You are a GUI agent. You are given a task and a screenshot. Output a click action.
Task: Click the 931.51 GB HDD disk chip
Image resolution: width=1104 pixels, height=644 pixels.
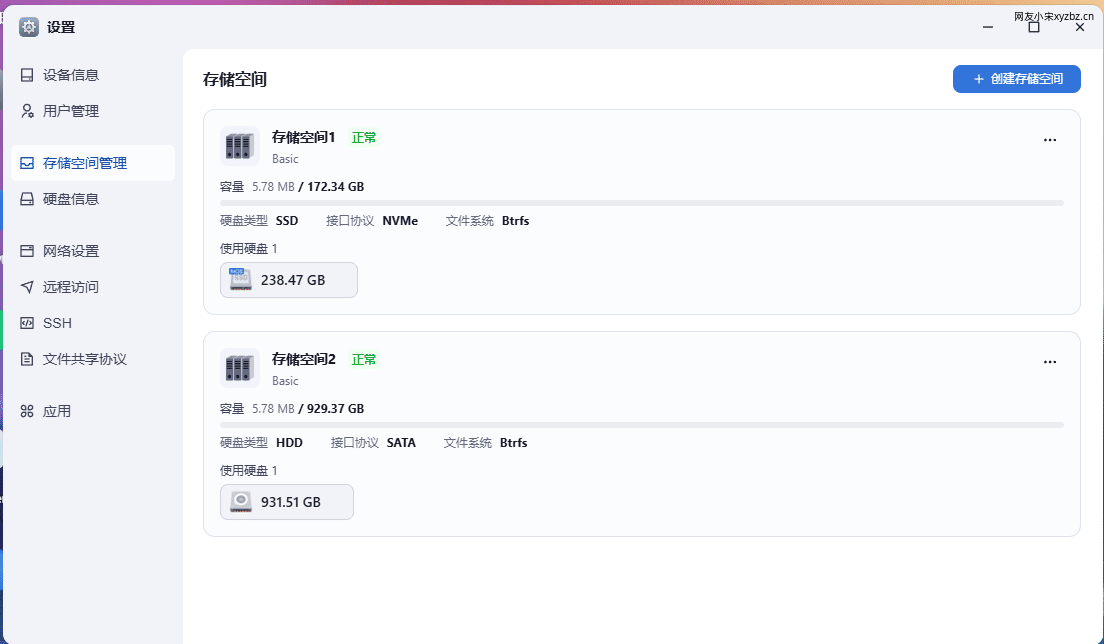click(287, 502)
